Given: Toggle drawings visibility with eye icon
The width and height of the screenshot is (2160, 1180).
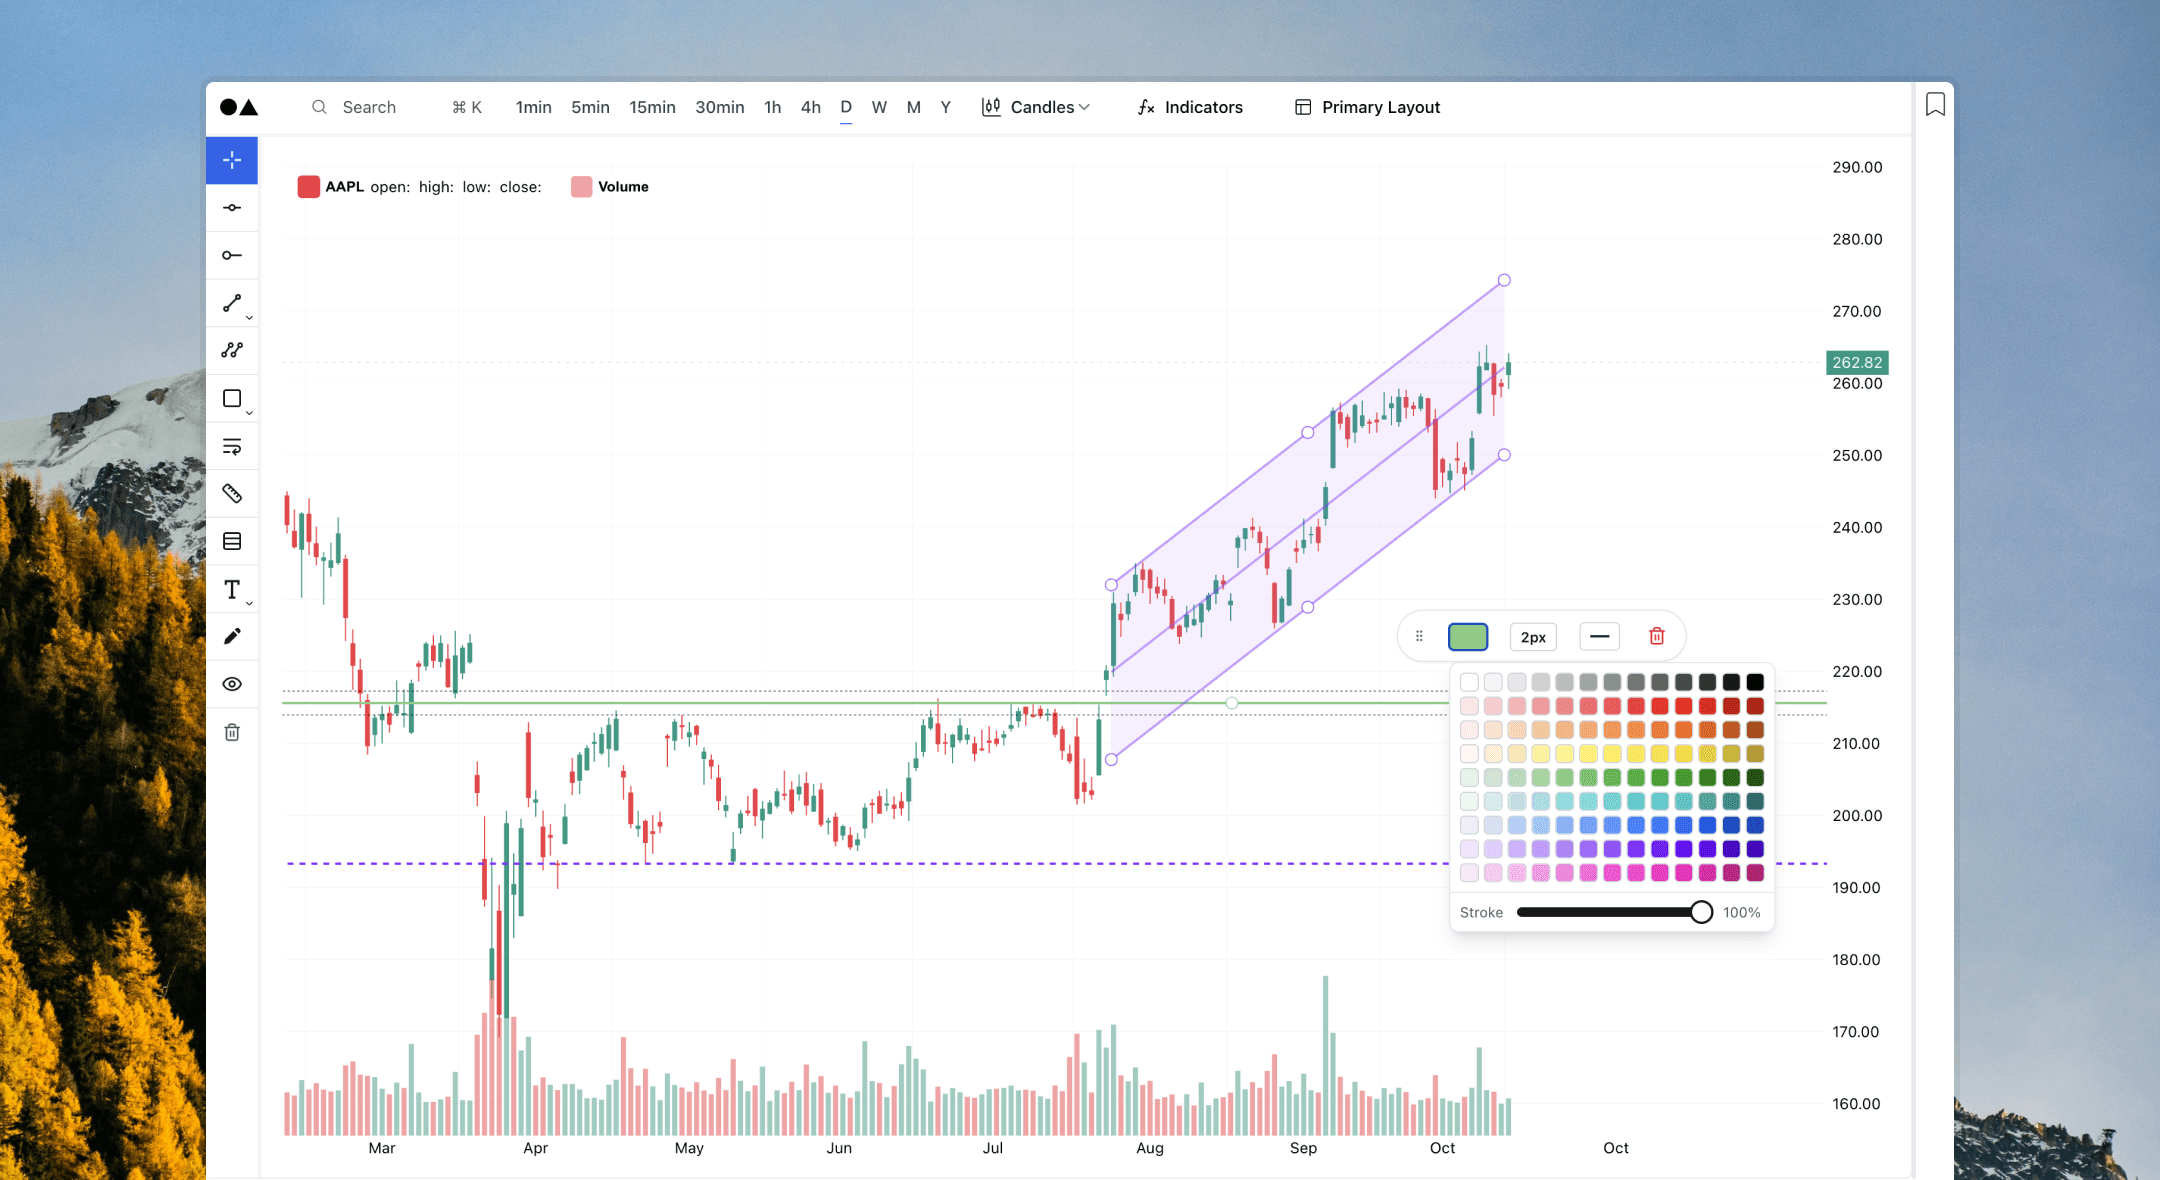Looking at the screenshot, I should [232, 684].
